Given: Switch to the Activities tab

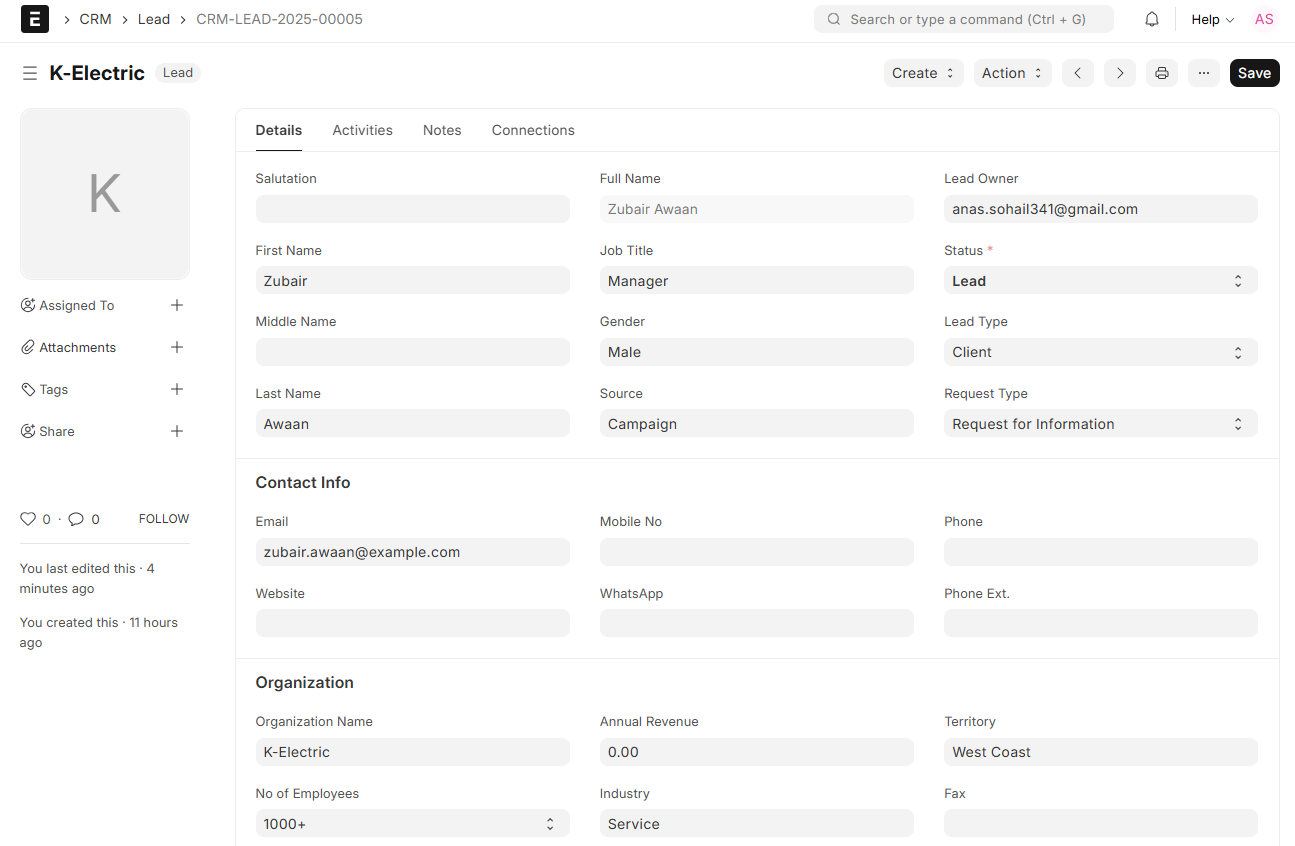Looking at the screenshot, I should click(x=362, y=130).
